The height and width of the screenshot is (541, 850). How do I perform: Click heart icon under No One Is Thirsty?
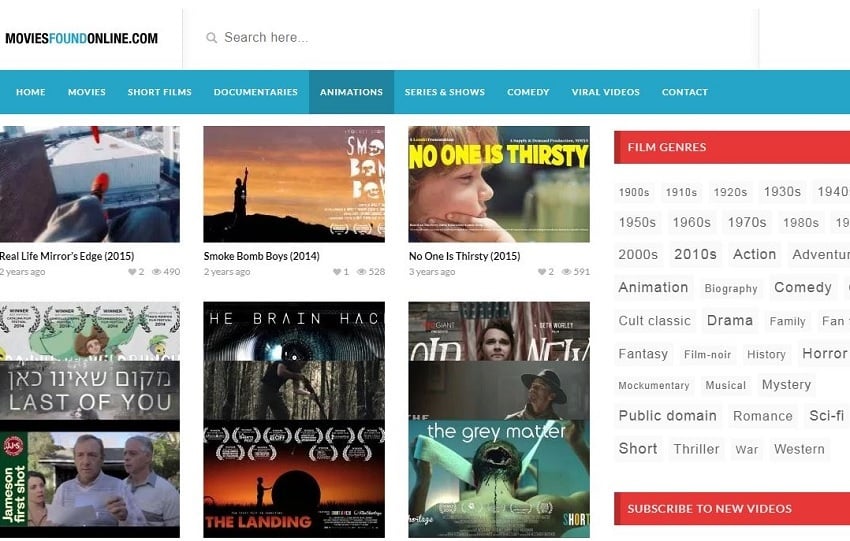(x=541, y=272)
